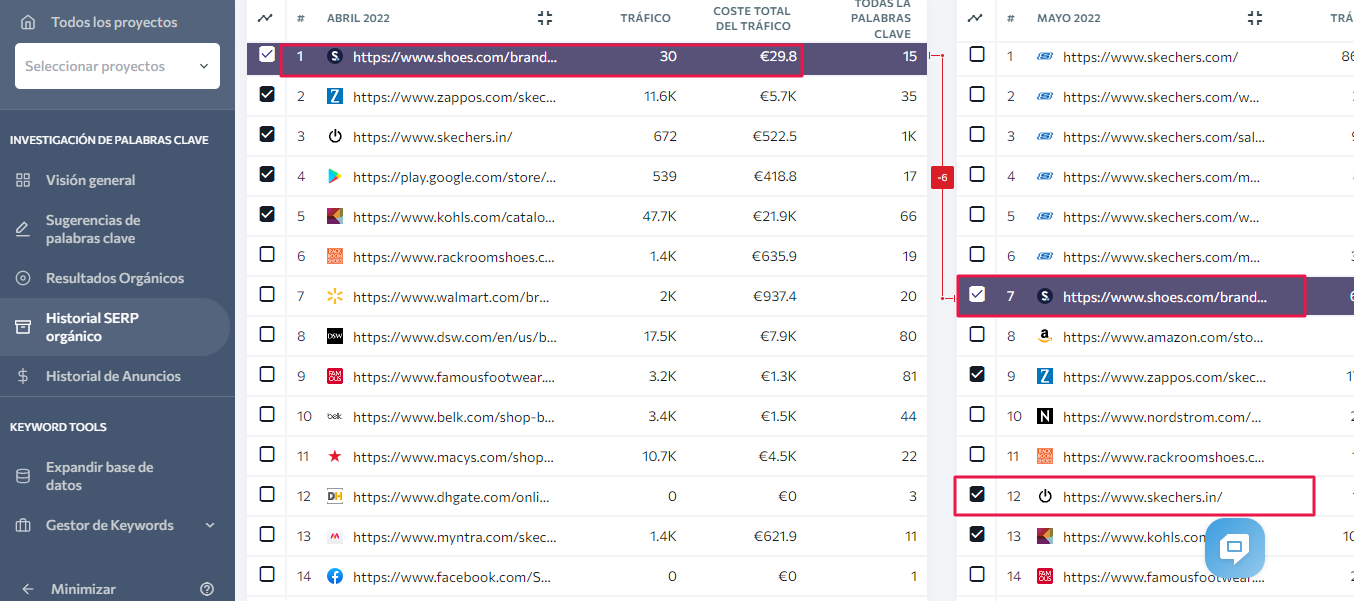Open the amazon.com link in Mayo table

pyautogui.click(x=1162, y=337)
